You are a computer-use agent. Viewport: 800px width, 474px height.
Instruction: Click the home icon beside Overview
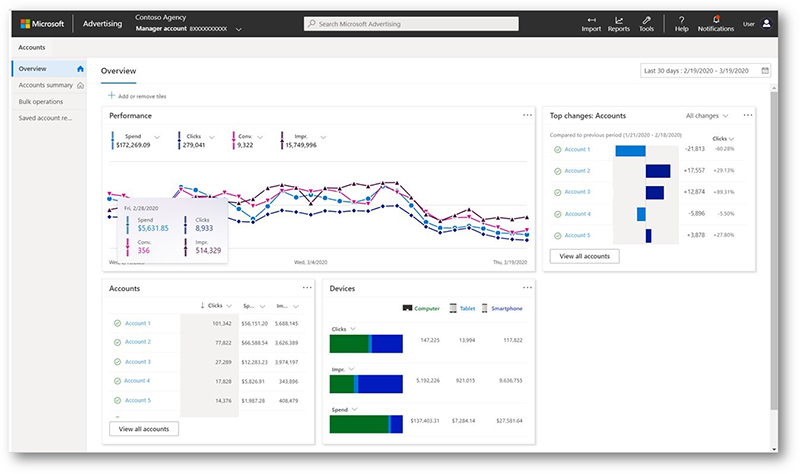point(80,69)
